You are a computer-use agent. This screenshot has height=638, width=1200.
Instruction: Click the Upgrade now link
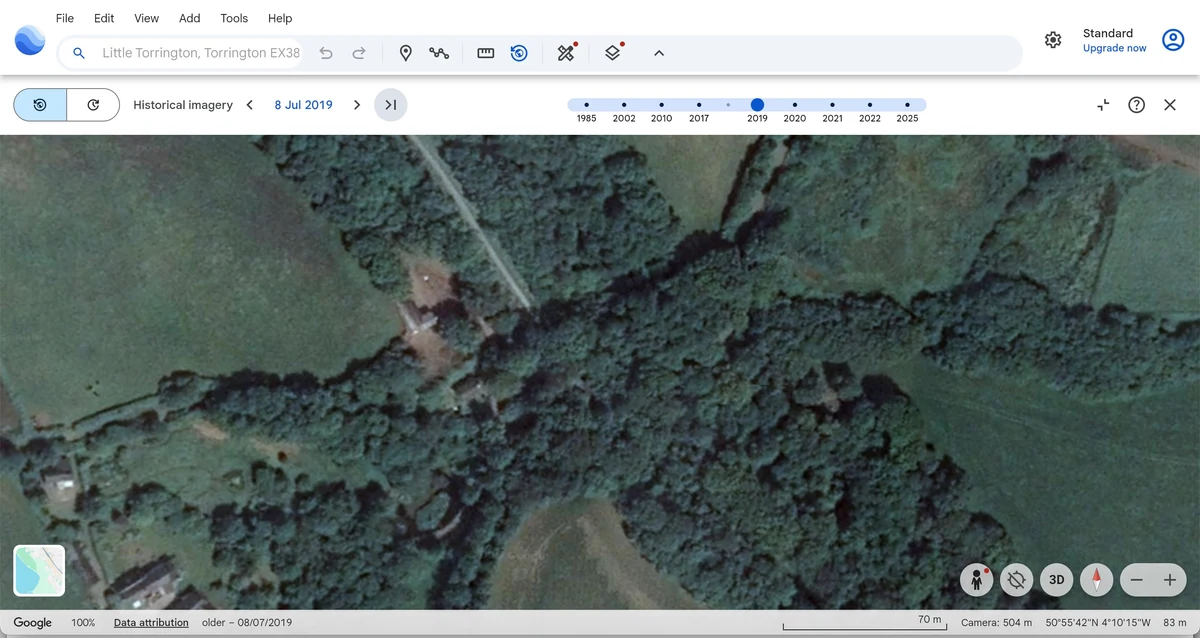pos(1114,48)
